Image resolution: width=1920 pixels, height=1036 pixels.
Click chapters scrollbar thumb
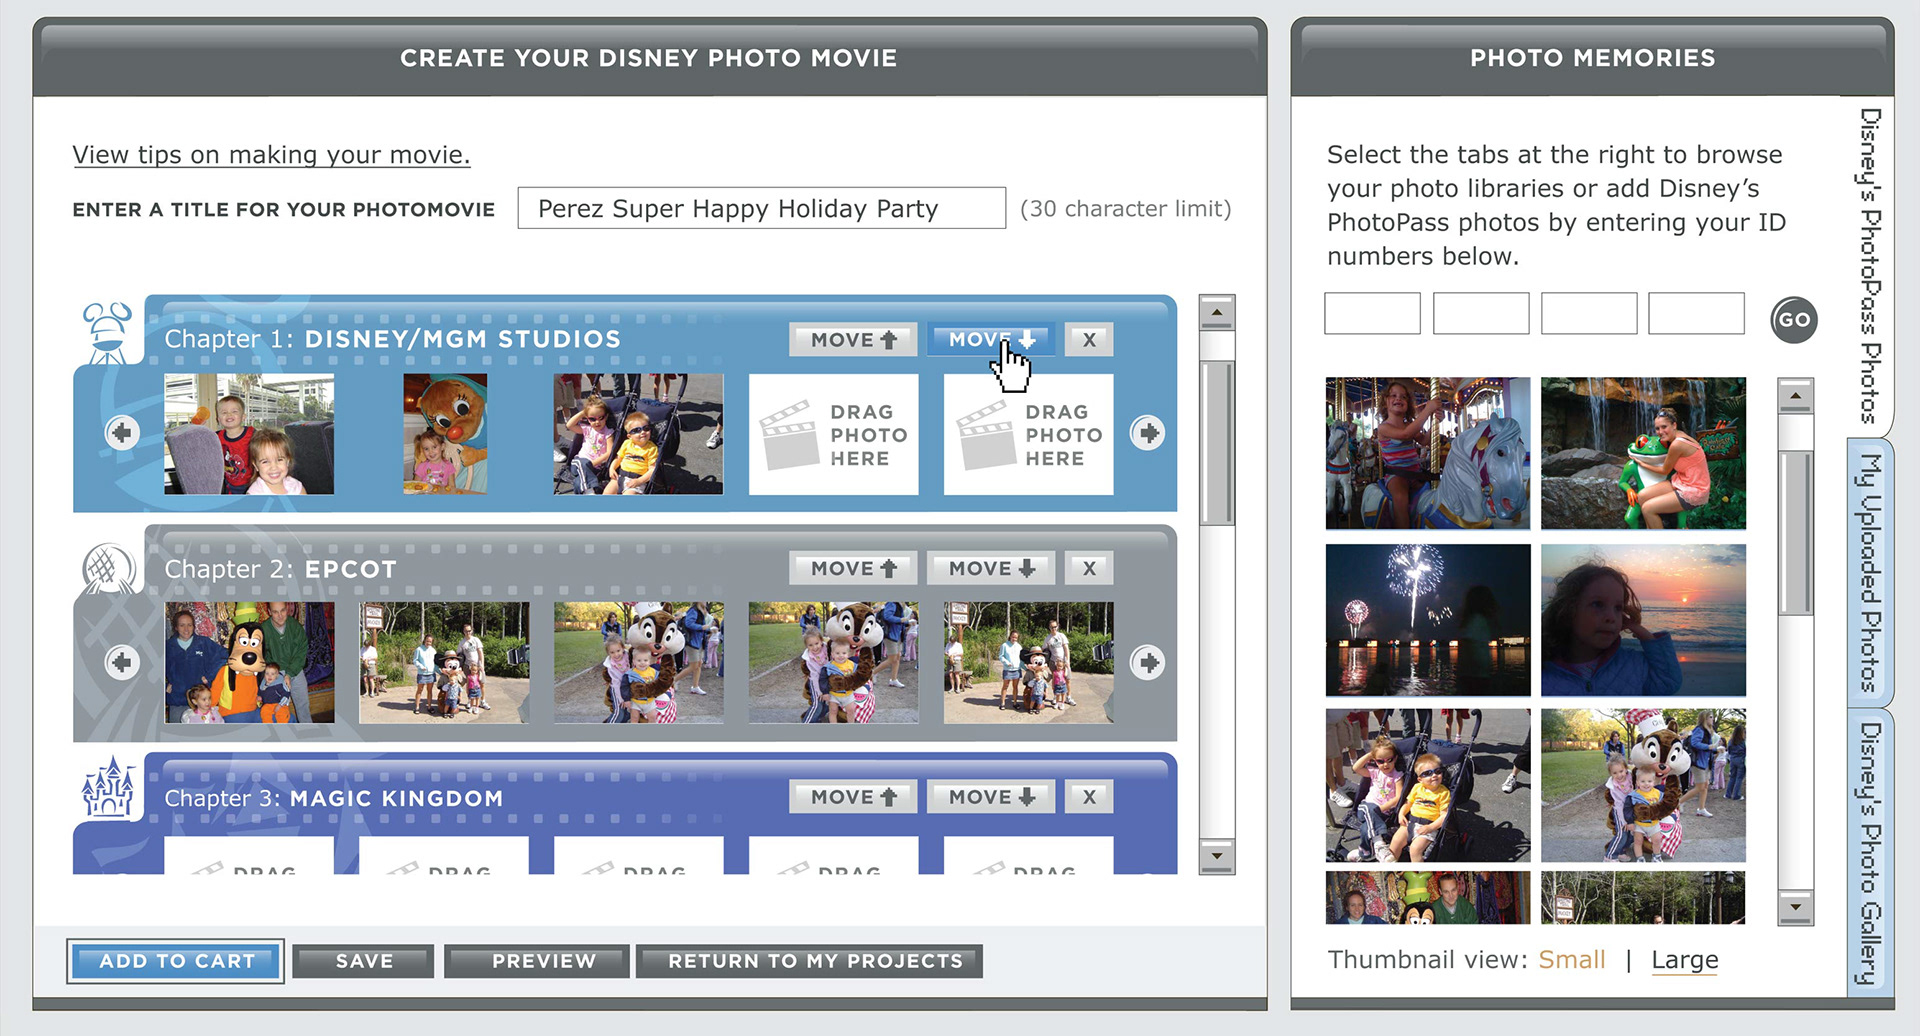pyautogui.click(x=1217, y=442)
